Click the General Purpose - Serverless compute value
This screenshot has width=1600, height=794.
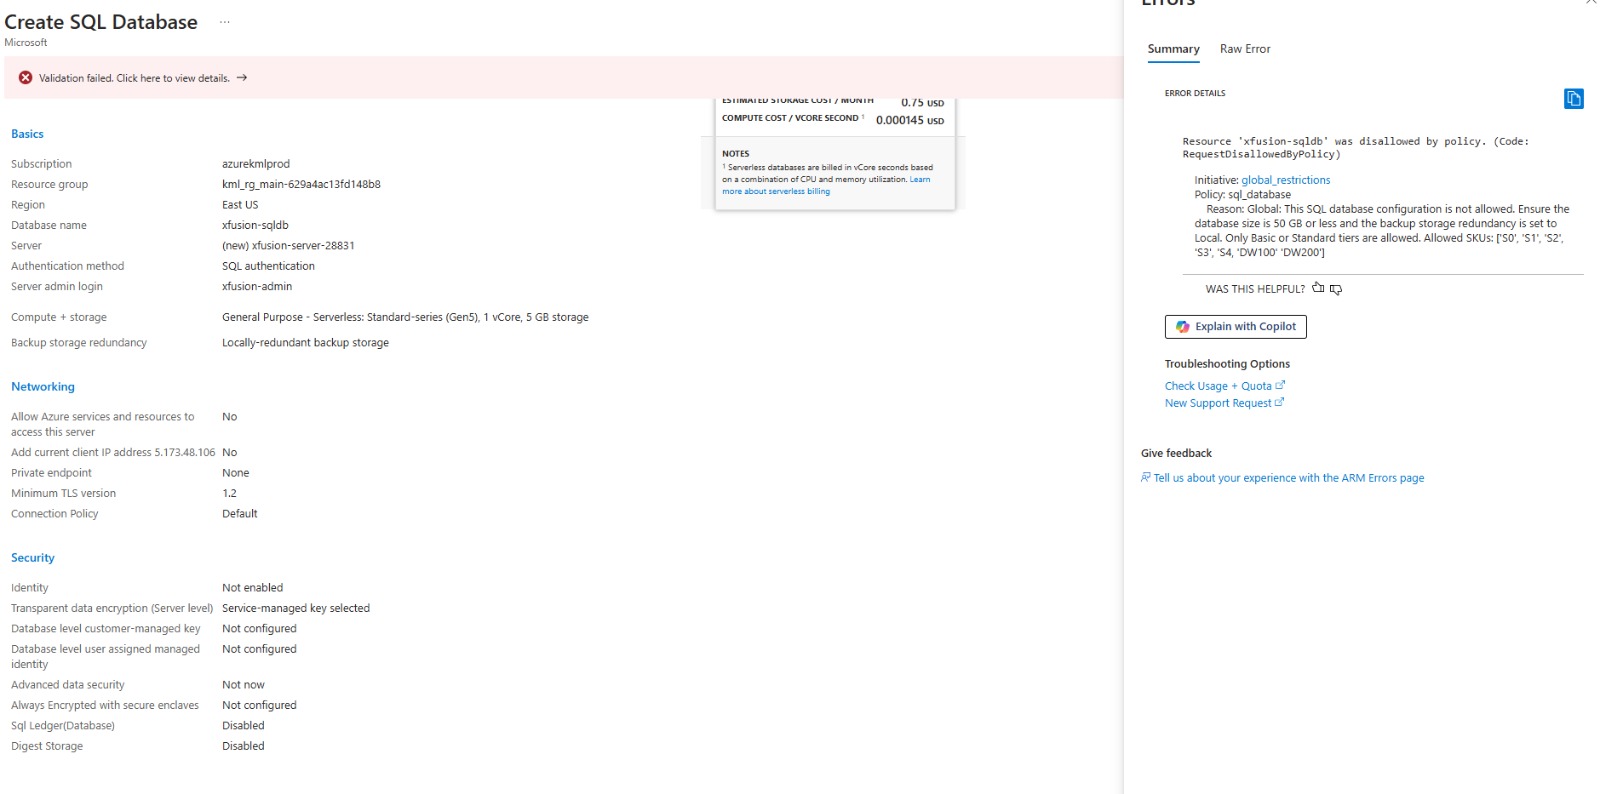(x=405, y=317)
